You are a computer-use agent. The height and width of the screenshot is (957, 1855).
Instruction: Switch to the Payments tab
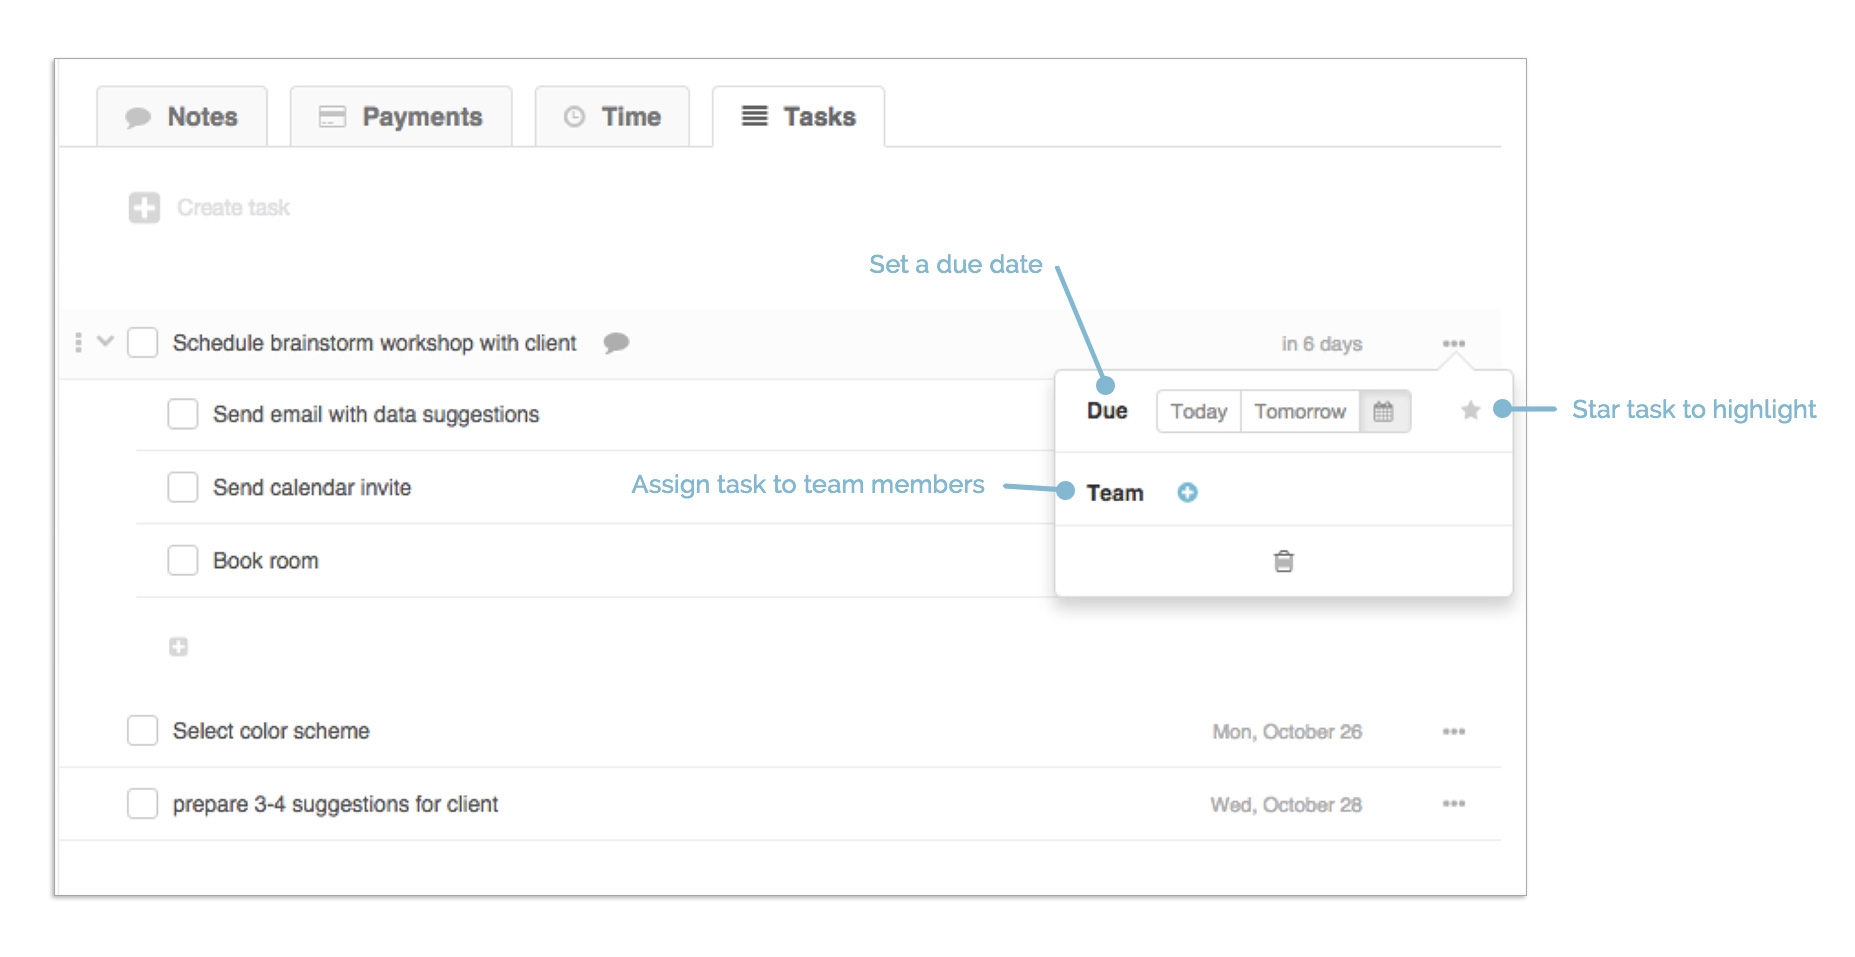pyautogui.click(x=400, y=116)
